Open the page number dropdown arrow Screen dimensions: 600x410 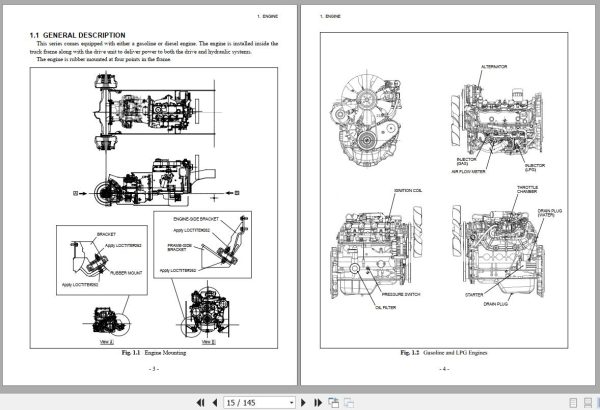(291, 403)
